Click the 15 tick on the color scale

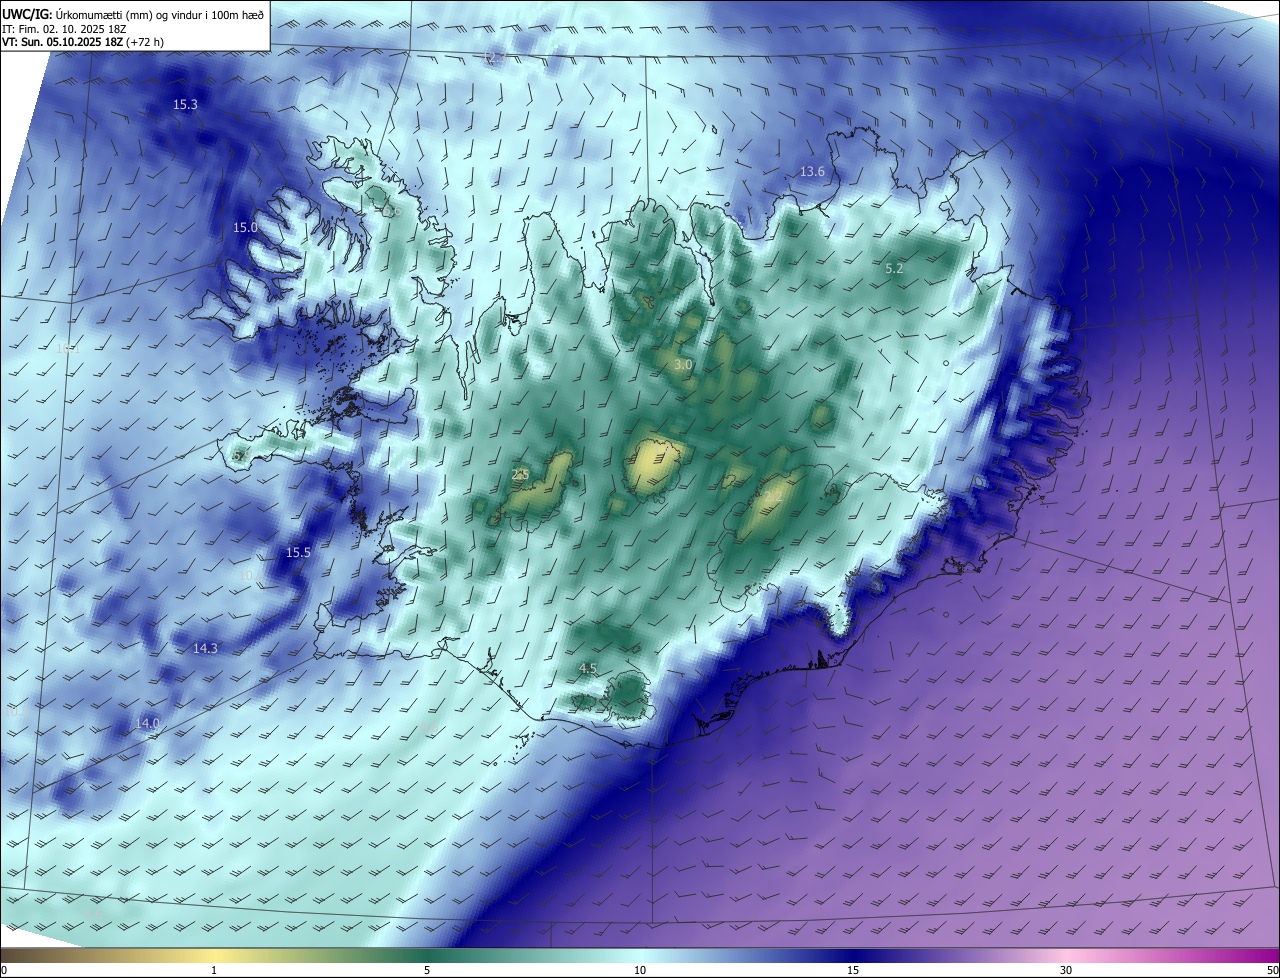coord(853,971)
